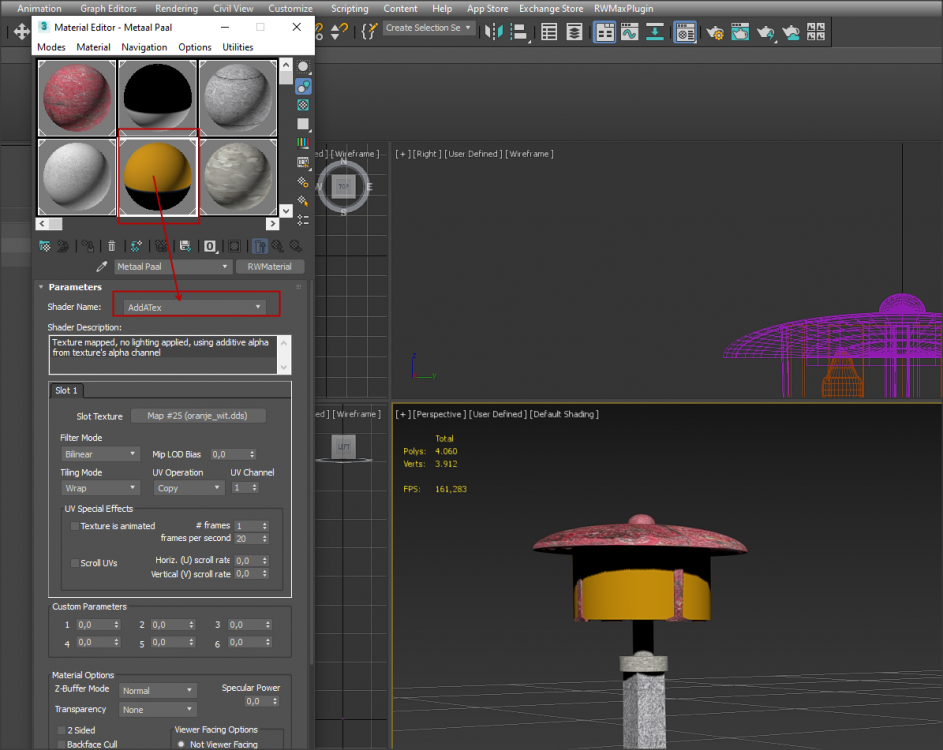Viewport: 943px width, 750px height.
Task: Toggle the 2 Sided checkbox
Action: 62,731
